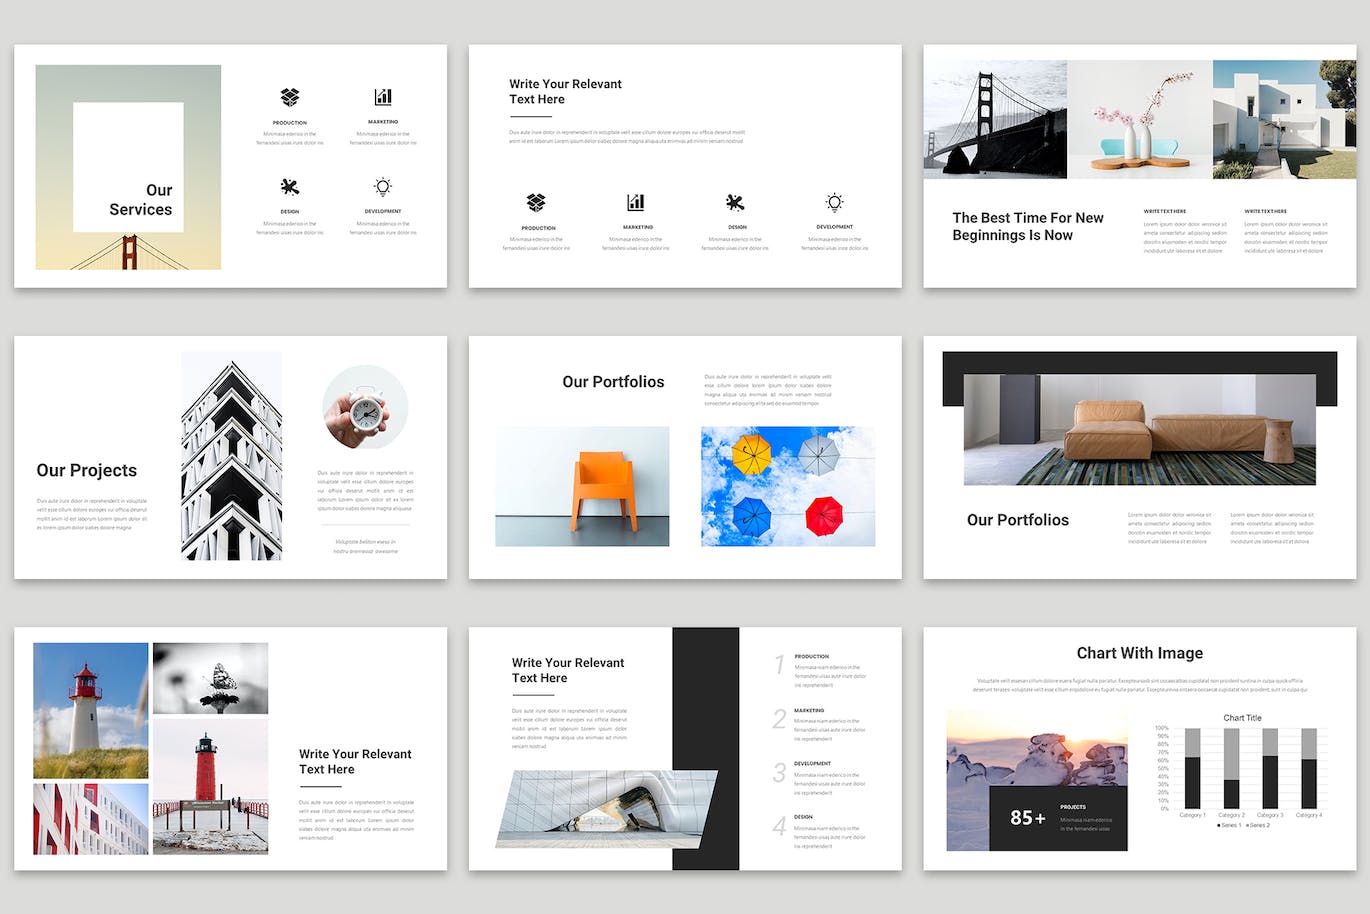Select the DESIGN label in the numbered list
Viewport: 1370px width, 914px height.
pyautogui.click(x=804, y=817)
